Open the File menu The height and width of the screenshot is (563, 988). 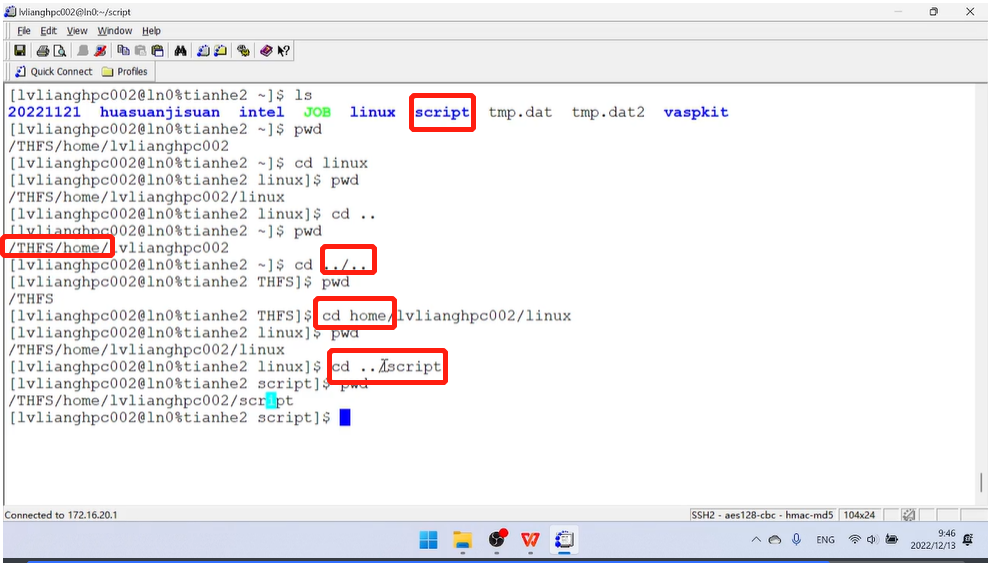24,31
